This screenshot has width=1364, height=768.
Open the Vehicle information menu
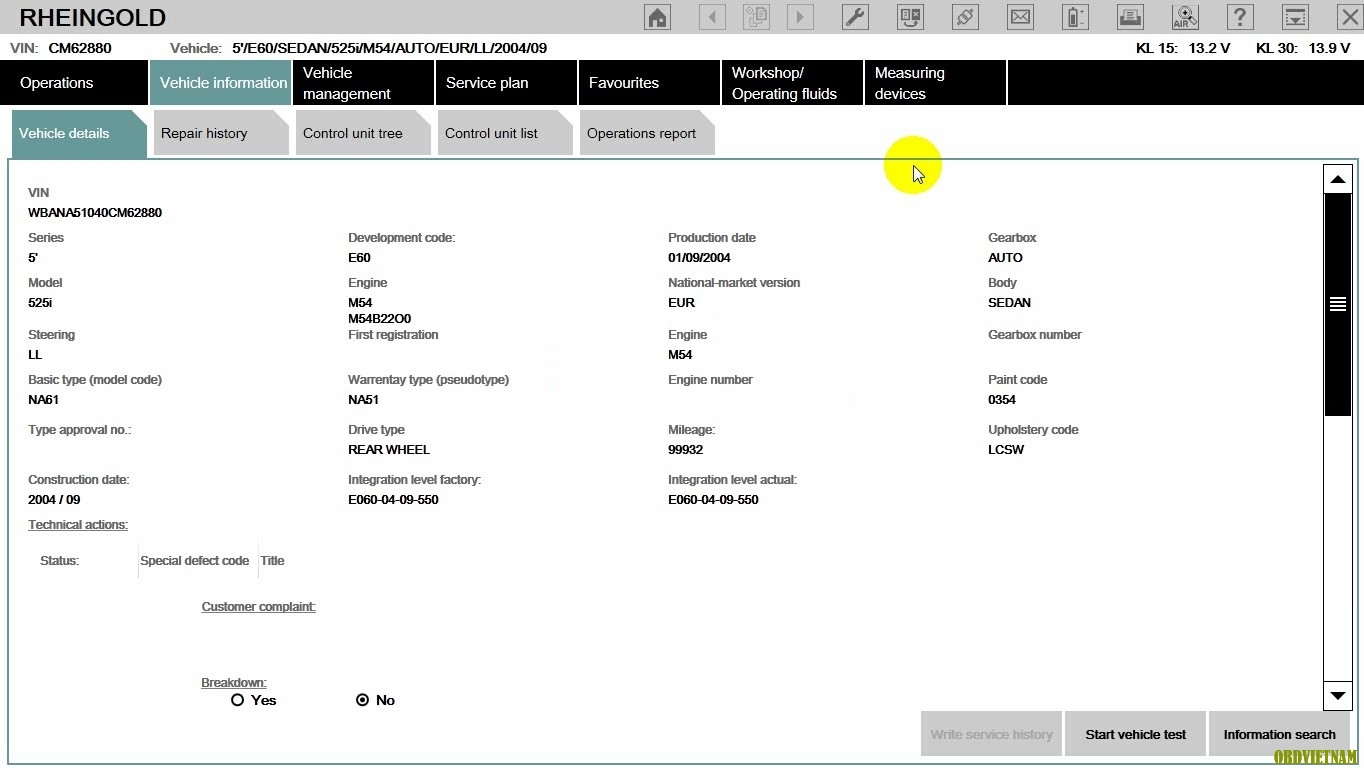click(x=220, y=83)
